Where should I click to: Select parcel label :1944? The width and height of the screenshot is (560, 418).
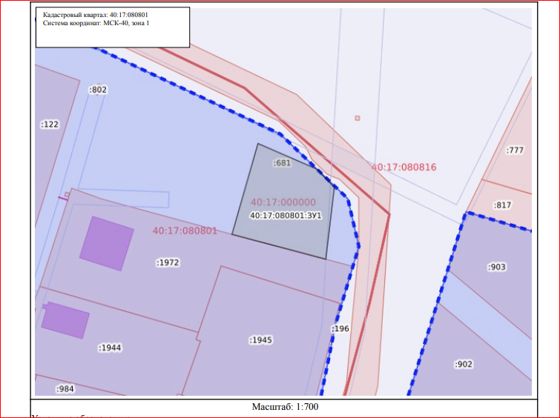[x=110, y=348]
